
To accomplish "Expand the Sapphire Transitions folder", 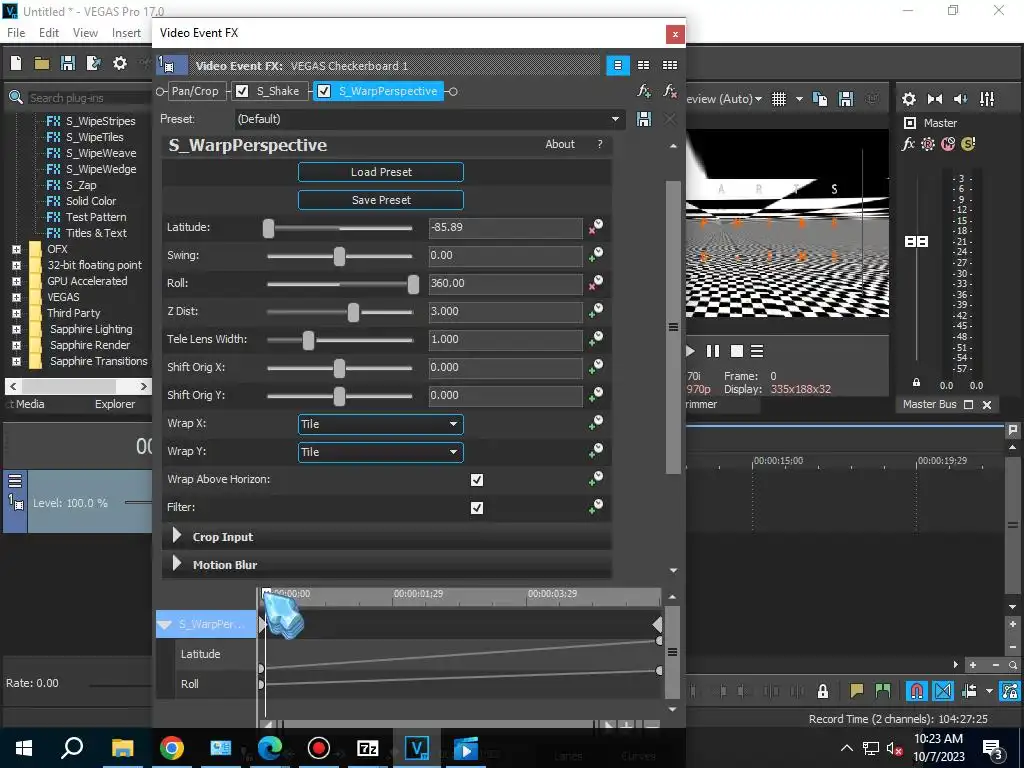I will click(16, 361).
